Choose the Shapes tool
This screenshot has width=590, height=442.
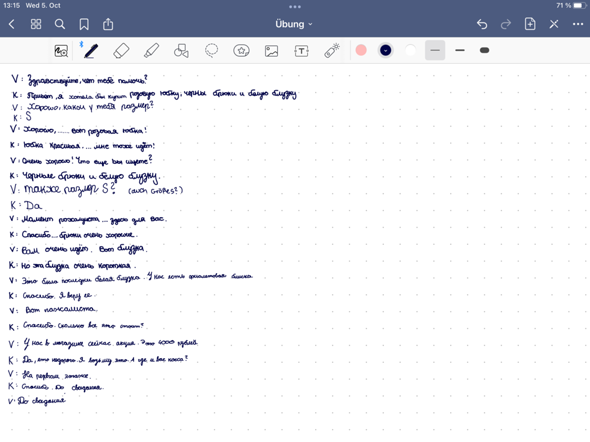(181, 51)
